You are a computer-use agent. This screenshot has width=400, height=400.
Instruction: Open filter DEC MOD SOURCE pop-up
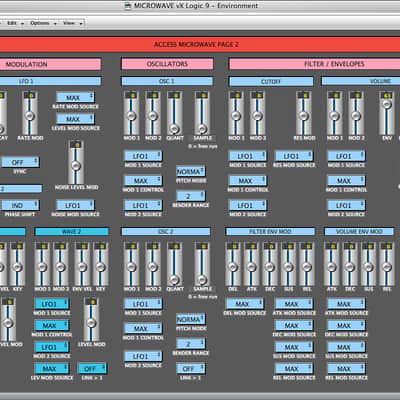294,325
